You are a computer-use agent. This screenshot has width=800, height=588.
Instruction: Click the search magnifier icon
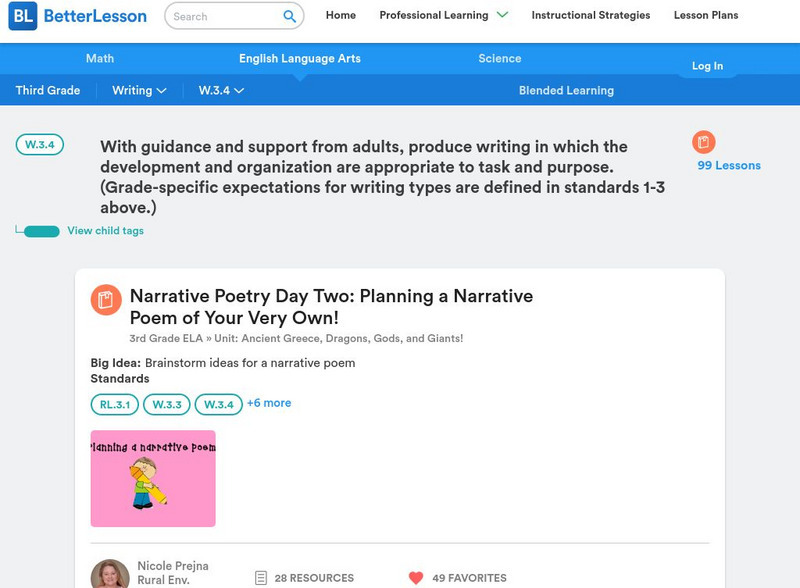pos(290,16)
